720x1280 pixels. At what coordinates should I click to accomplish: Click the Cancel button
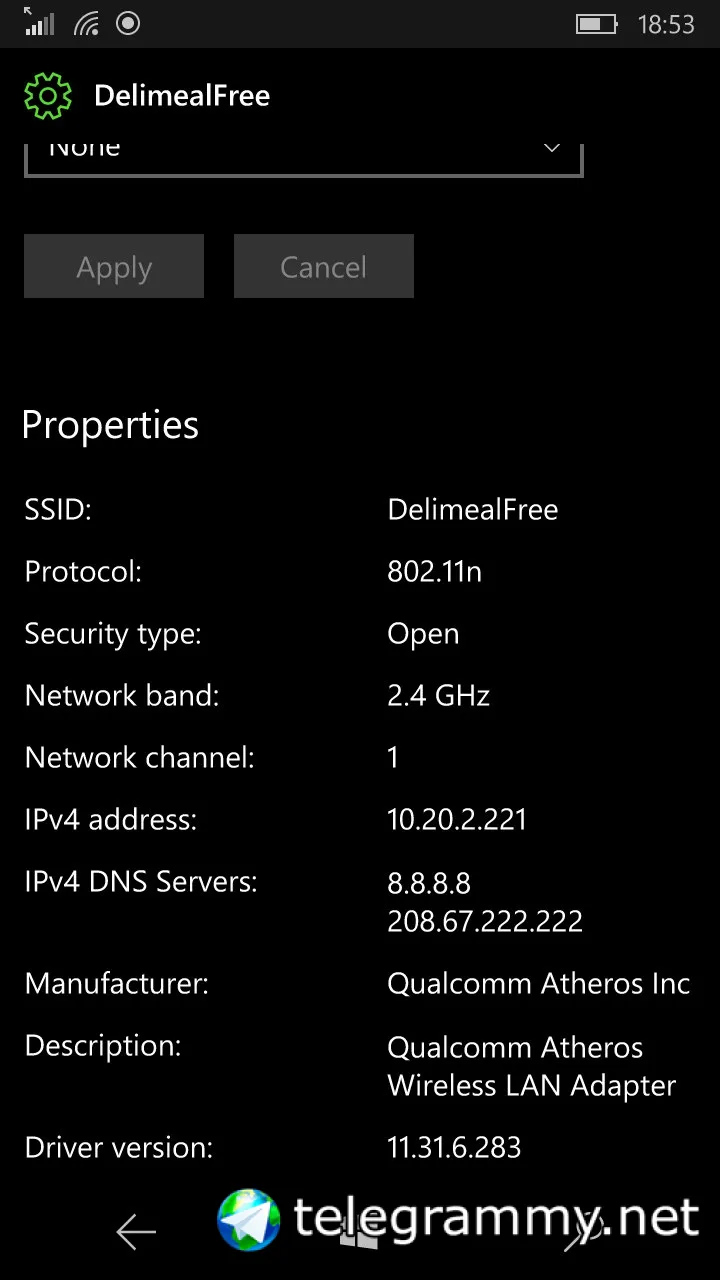pos(324,266)
